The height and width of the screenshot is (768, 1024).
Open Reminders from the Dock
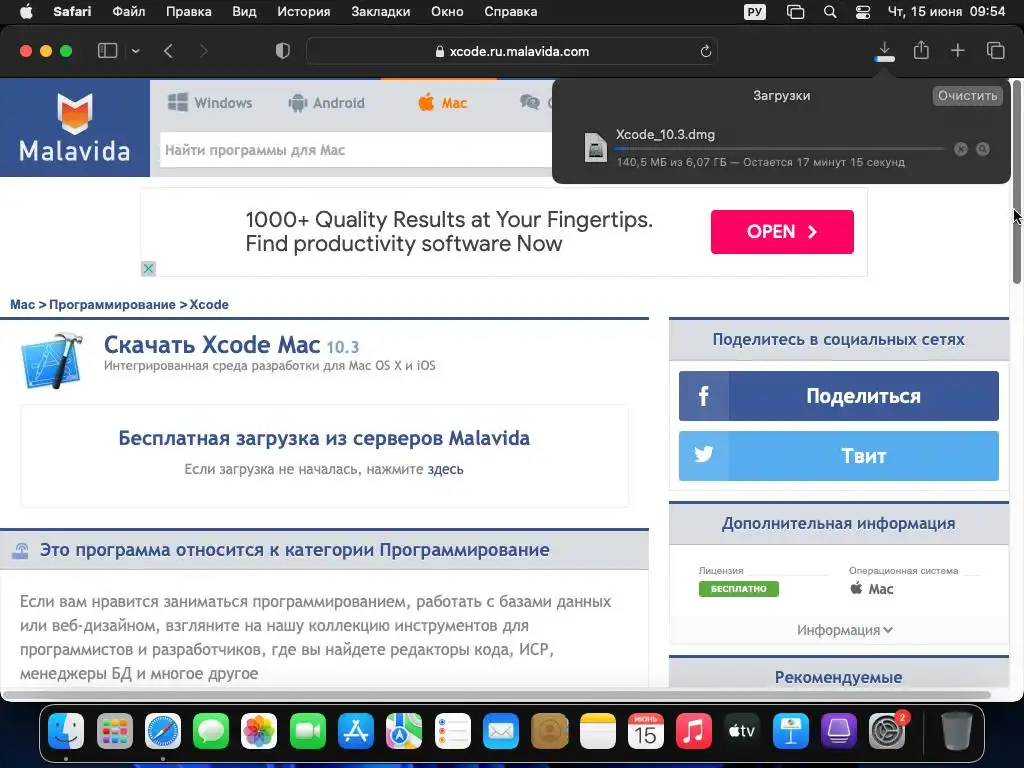(x=453, y=731)
